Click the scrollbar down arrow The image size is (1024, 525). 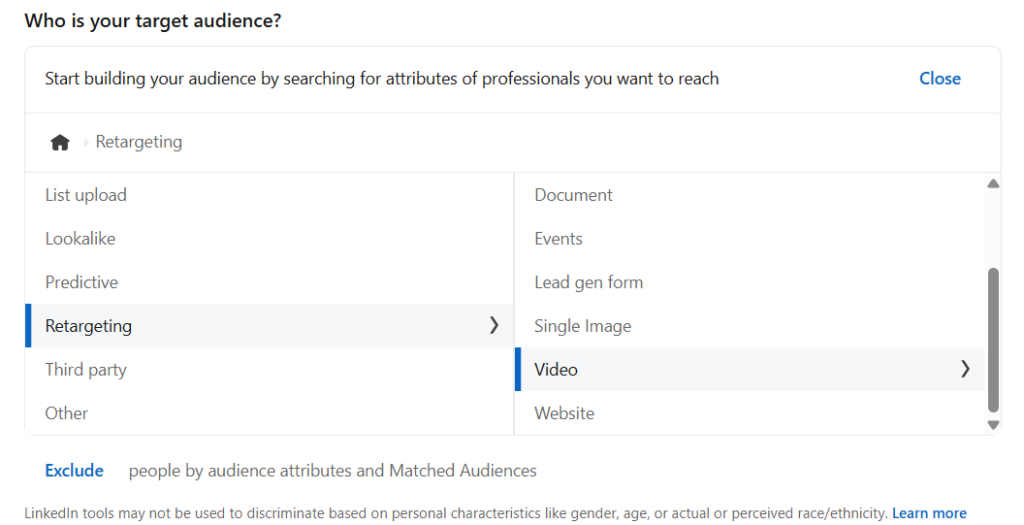pos(993,424)
